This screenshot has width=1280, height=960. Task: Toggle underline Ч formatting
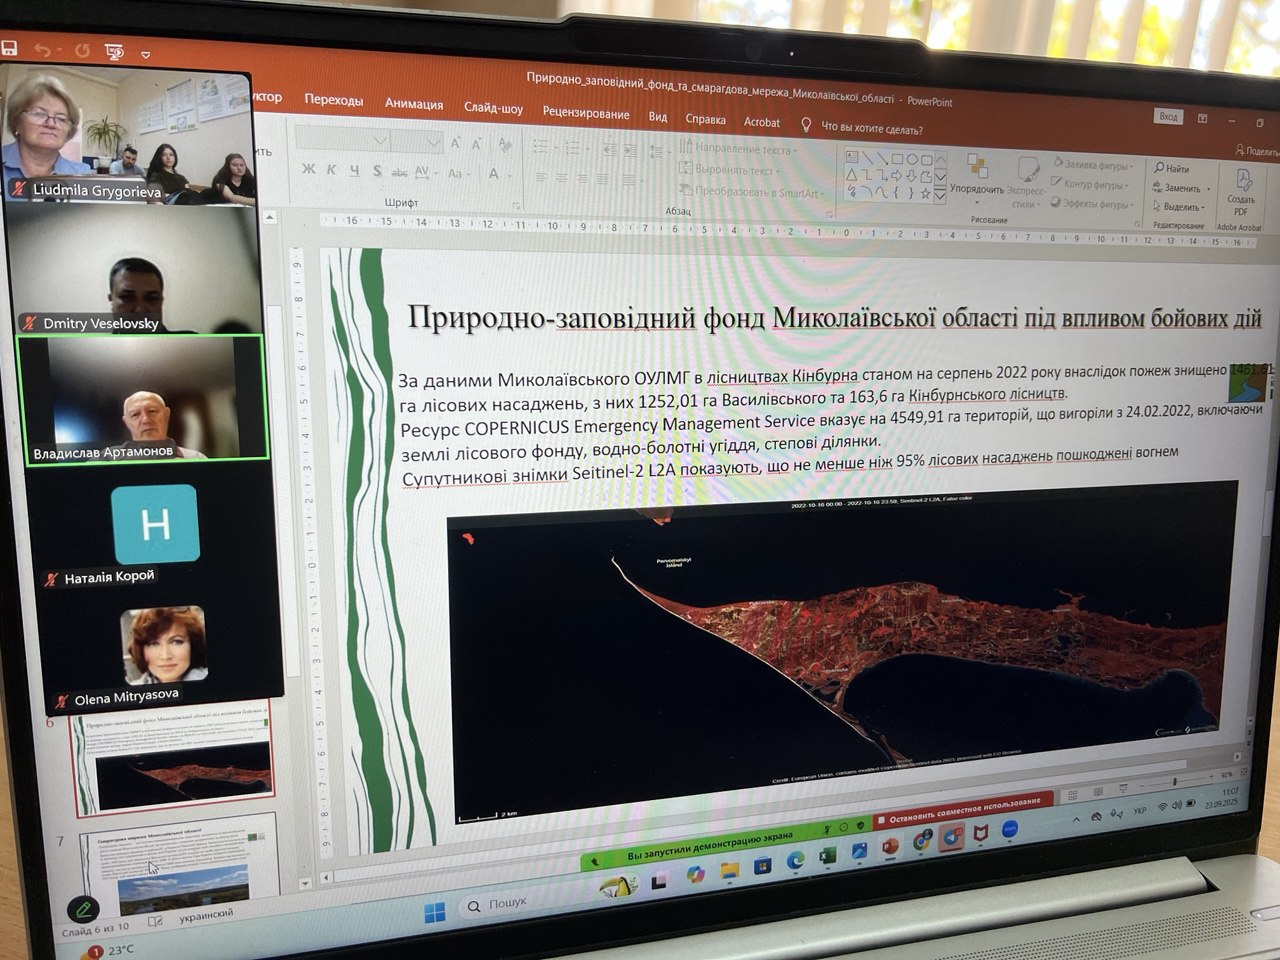(354, 171)
